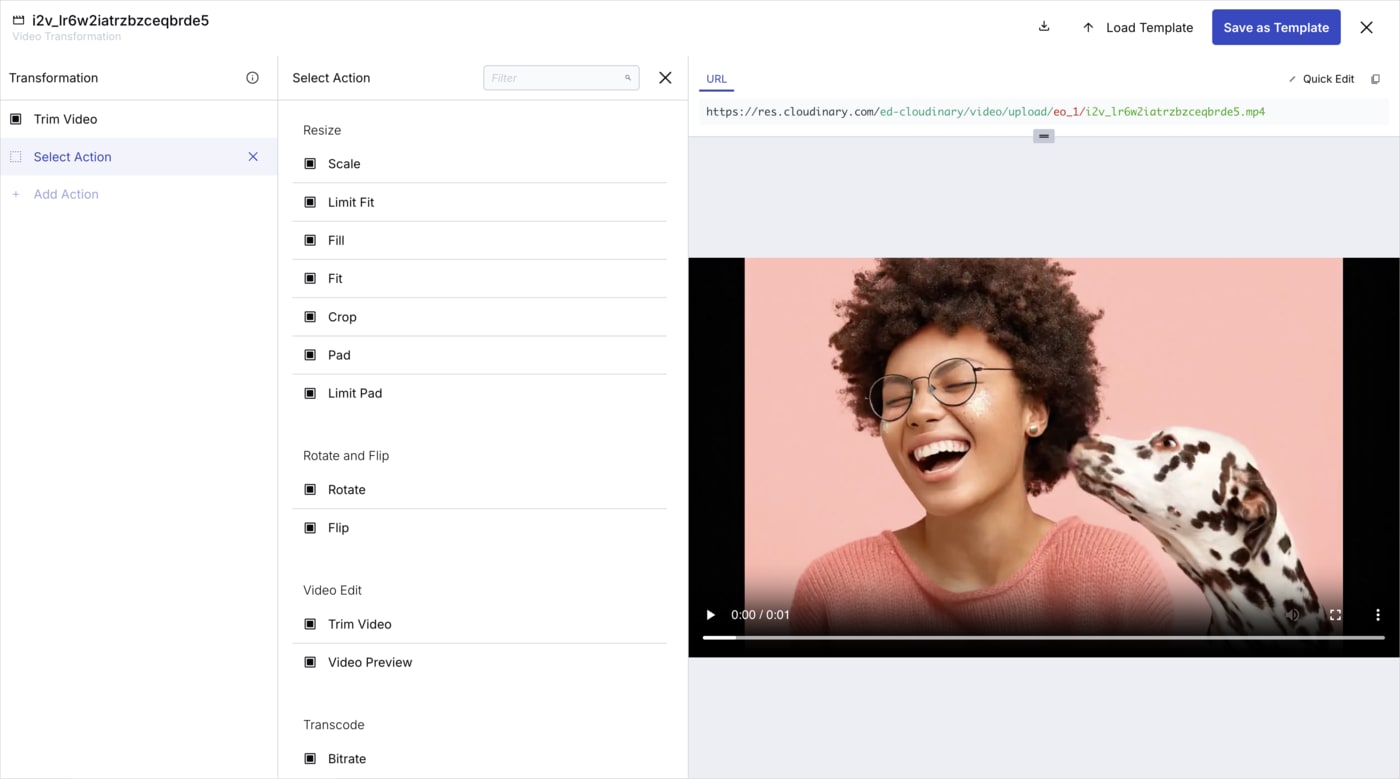
Task: Click the Save as Template button
Action: pos(1276,27)
